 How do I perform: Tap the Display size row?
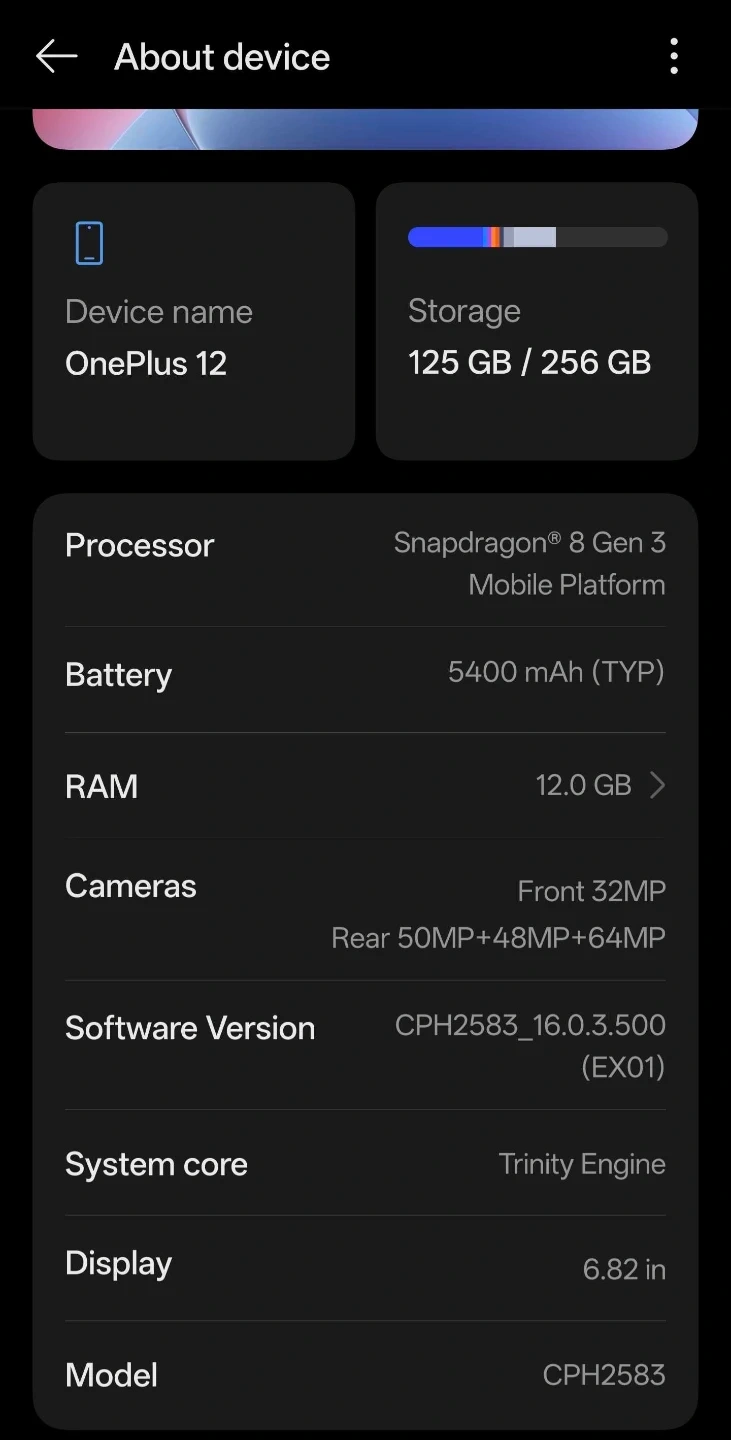(365, 1268)
